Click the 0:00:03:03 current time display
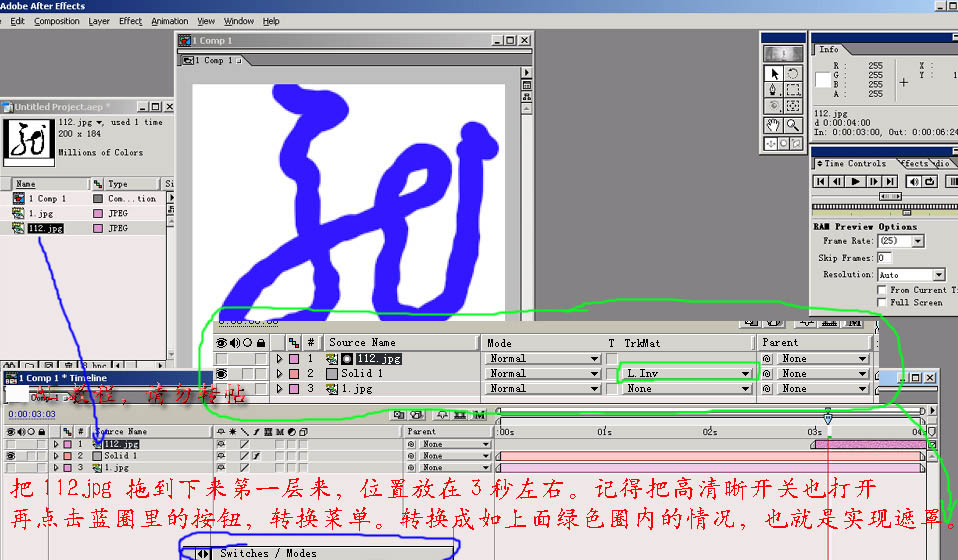The width and height of the screenshot is (958, 560). (32, 414)
